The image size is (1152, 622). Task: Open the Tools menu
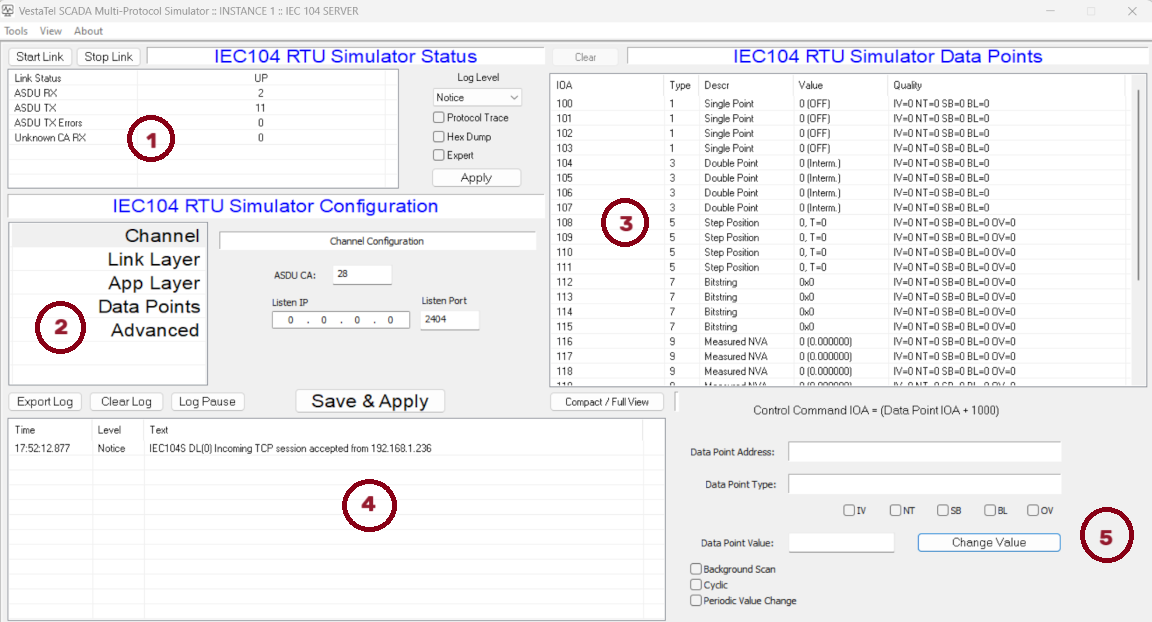[x=16, y=31]
